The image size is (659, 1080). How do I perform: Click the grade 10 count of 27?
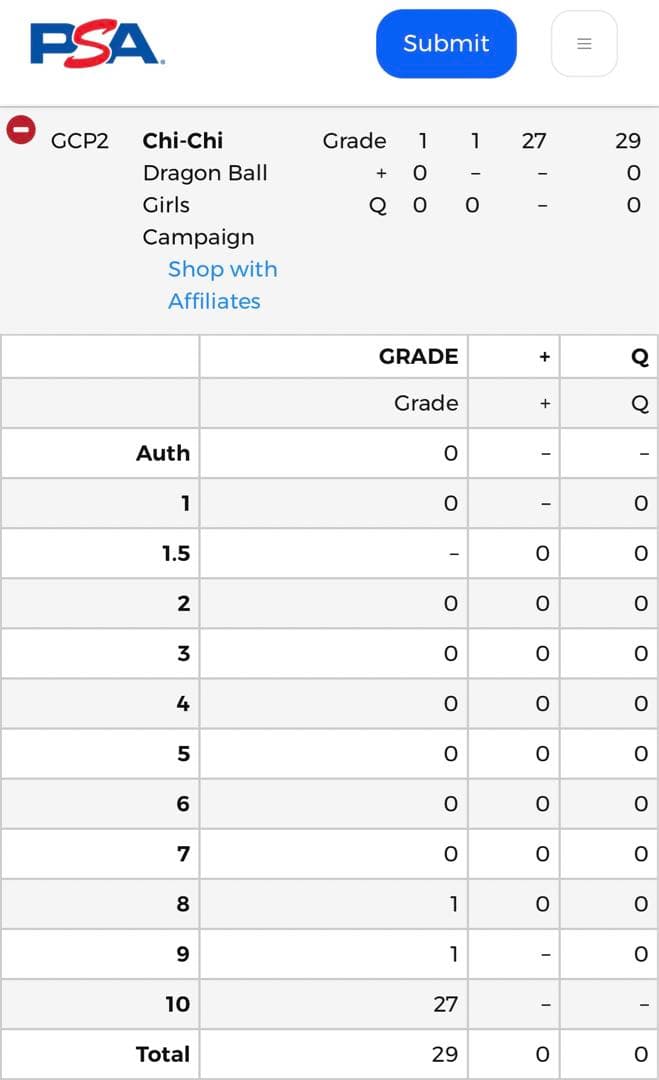click(445, 1004)
